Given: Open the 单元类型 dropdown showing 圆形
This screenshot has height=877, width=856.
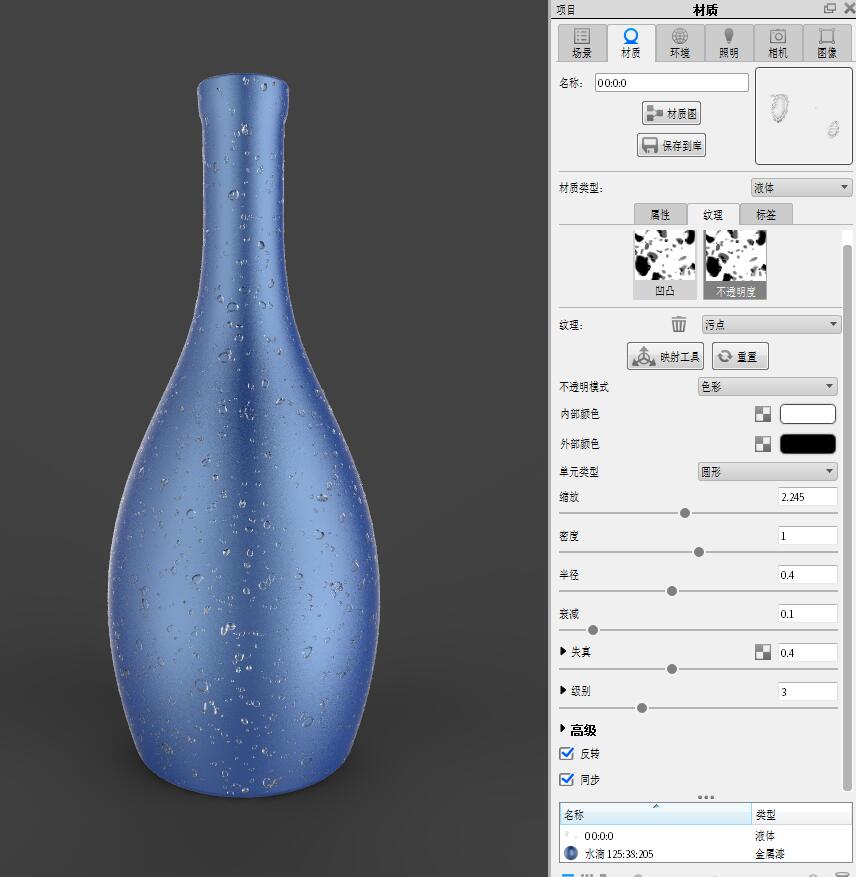Looking at the screenshot, I should tap(768, 471).
